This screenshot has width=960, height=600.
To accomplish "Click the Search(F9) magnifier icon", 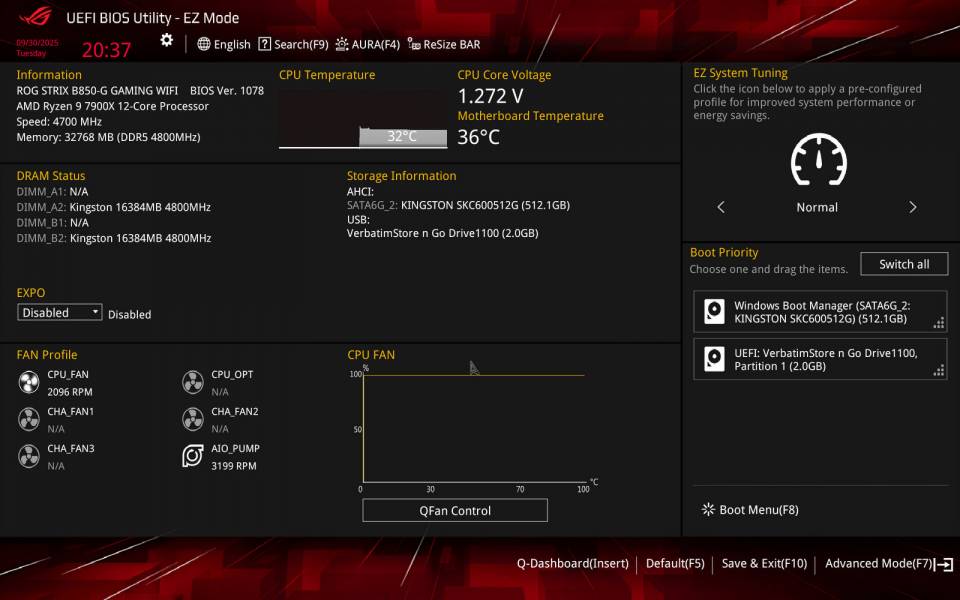I will [263, 44].
